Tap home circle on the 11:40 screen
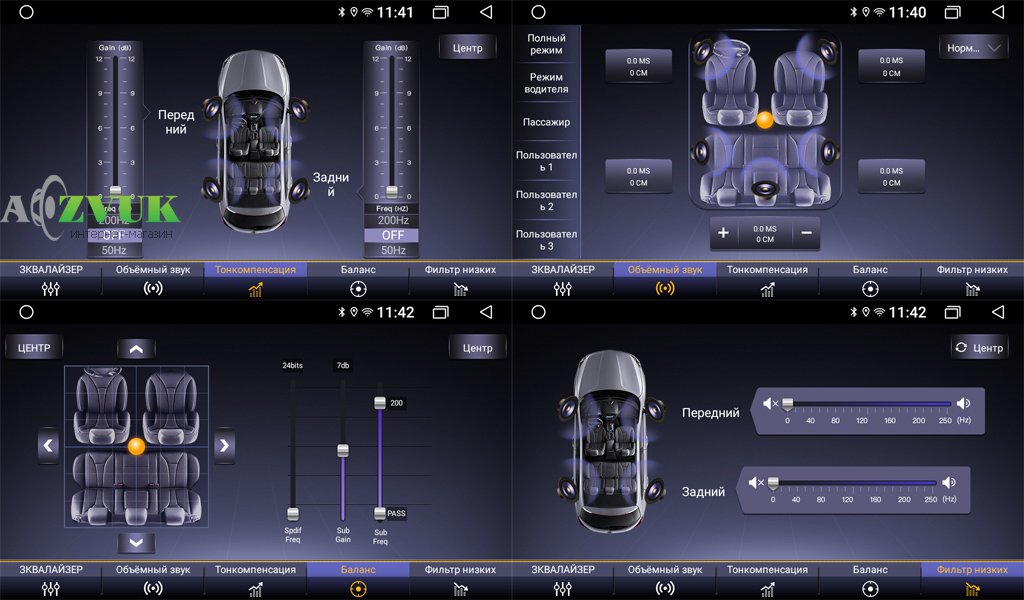The image size is (1024, 600). pyautogui.click(x=538, y=12)
